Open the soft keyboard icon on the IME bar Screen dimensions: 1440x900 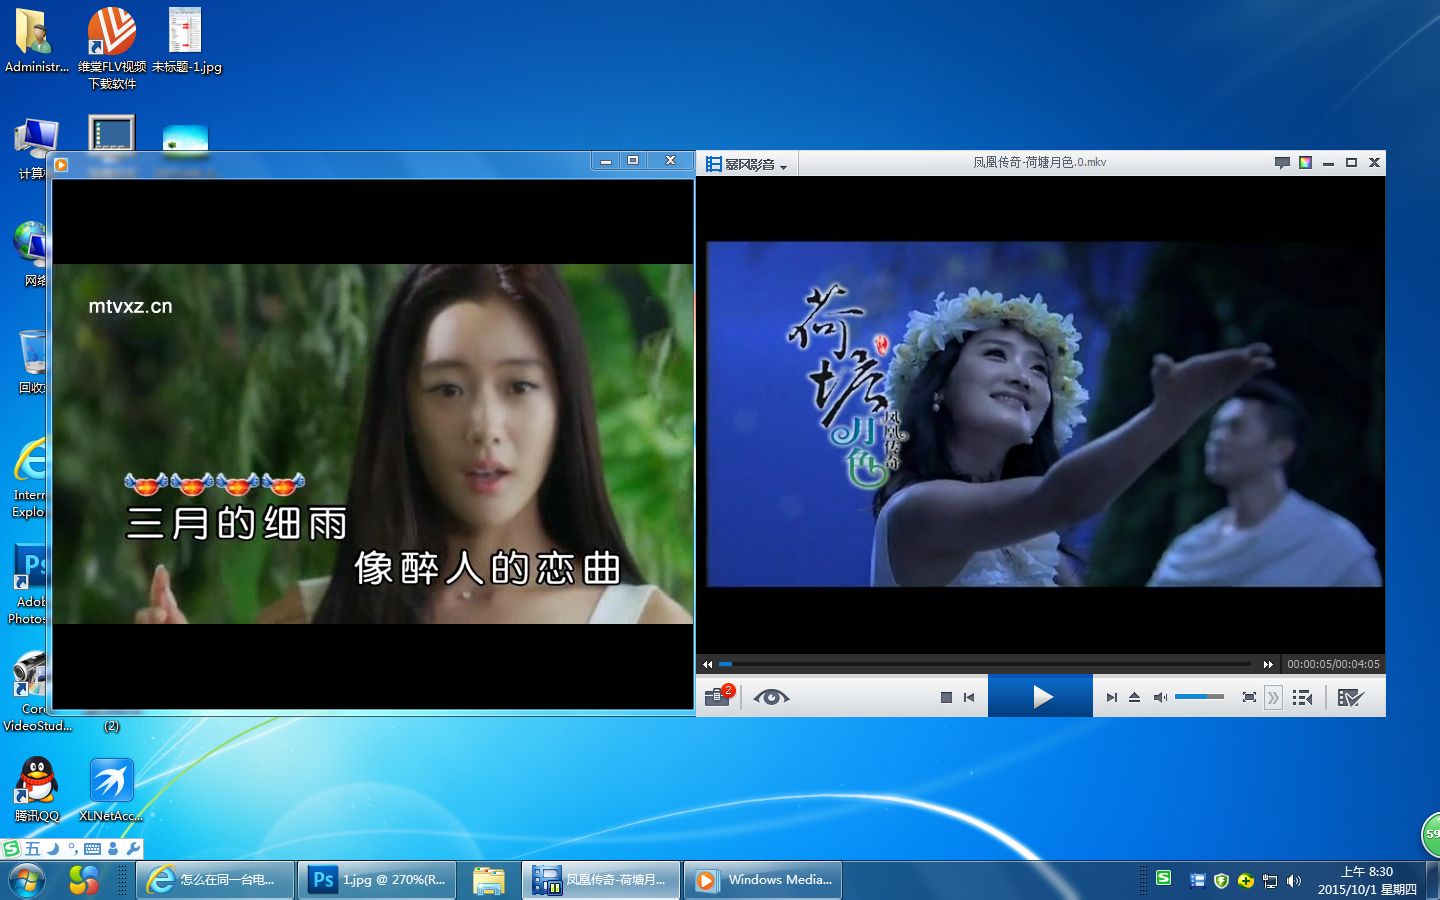92,849
